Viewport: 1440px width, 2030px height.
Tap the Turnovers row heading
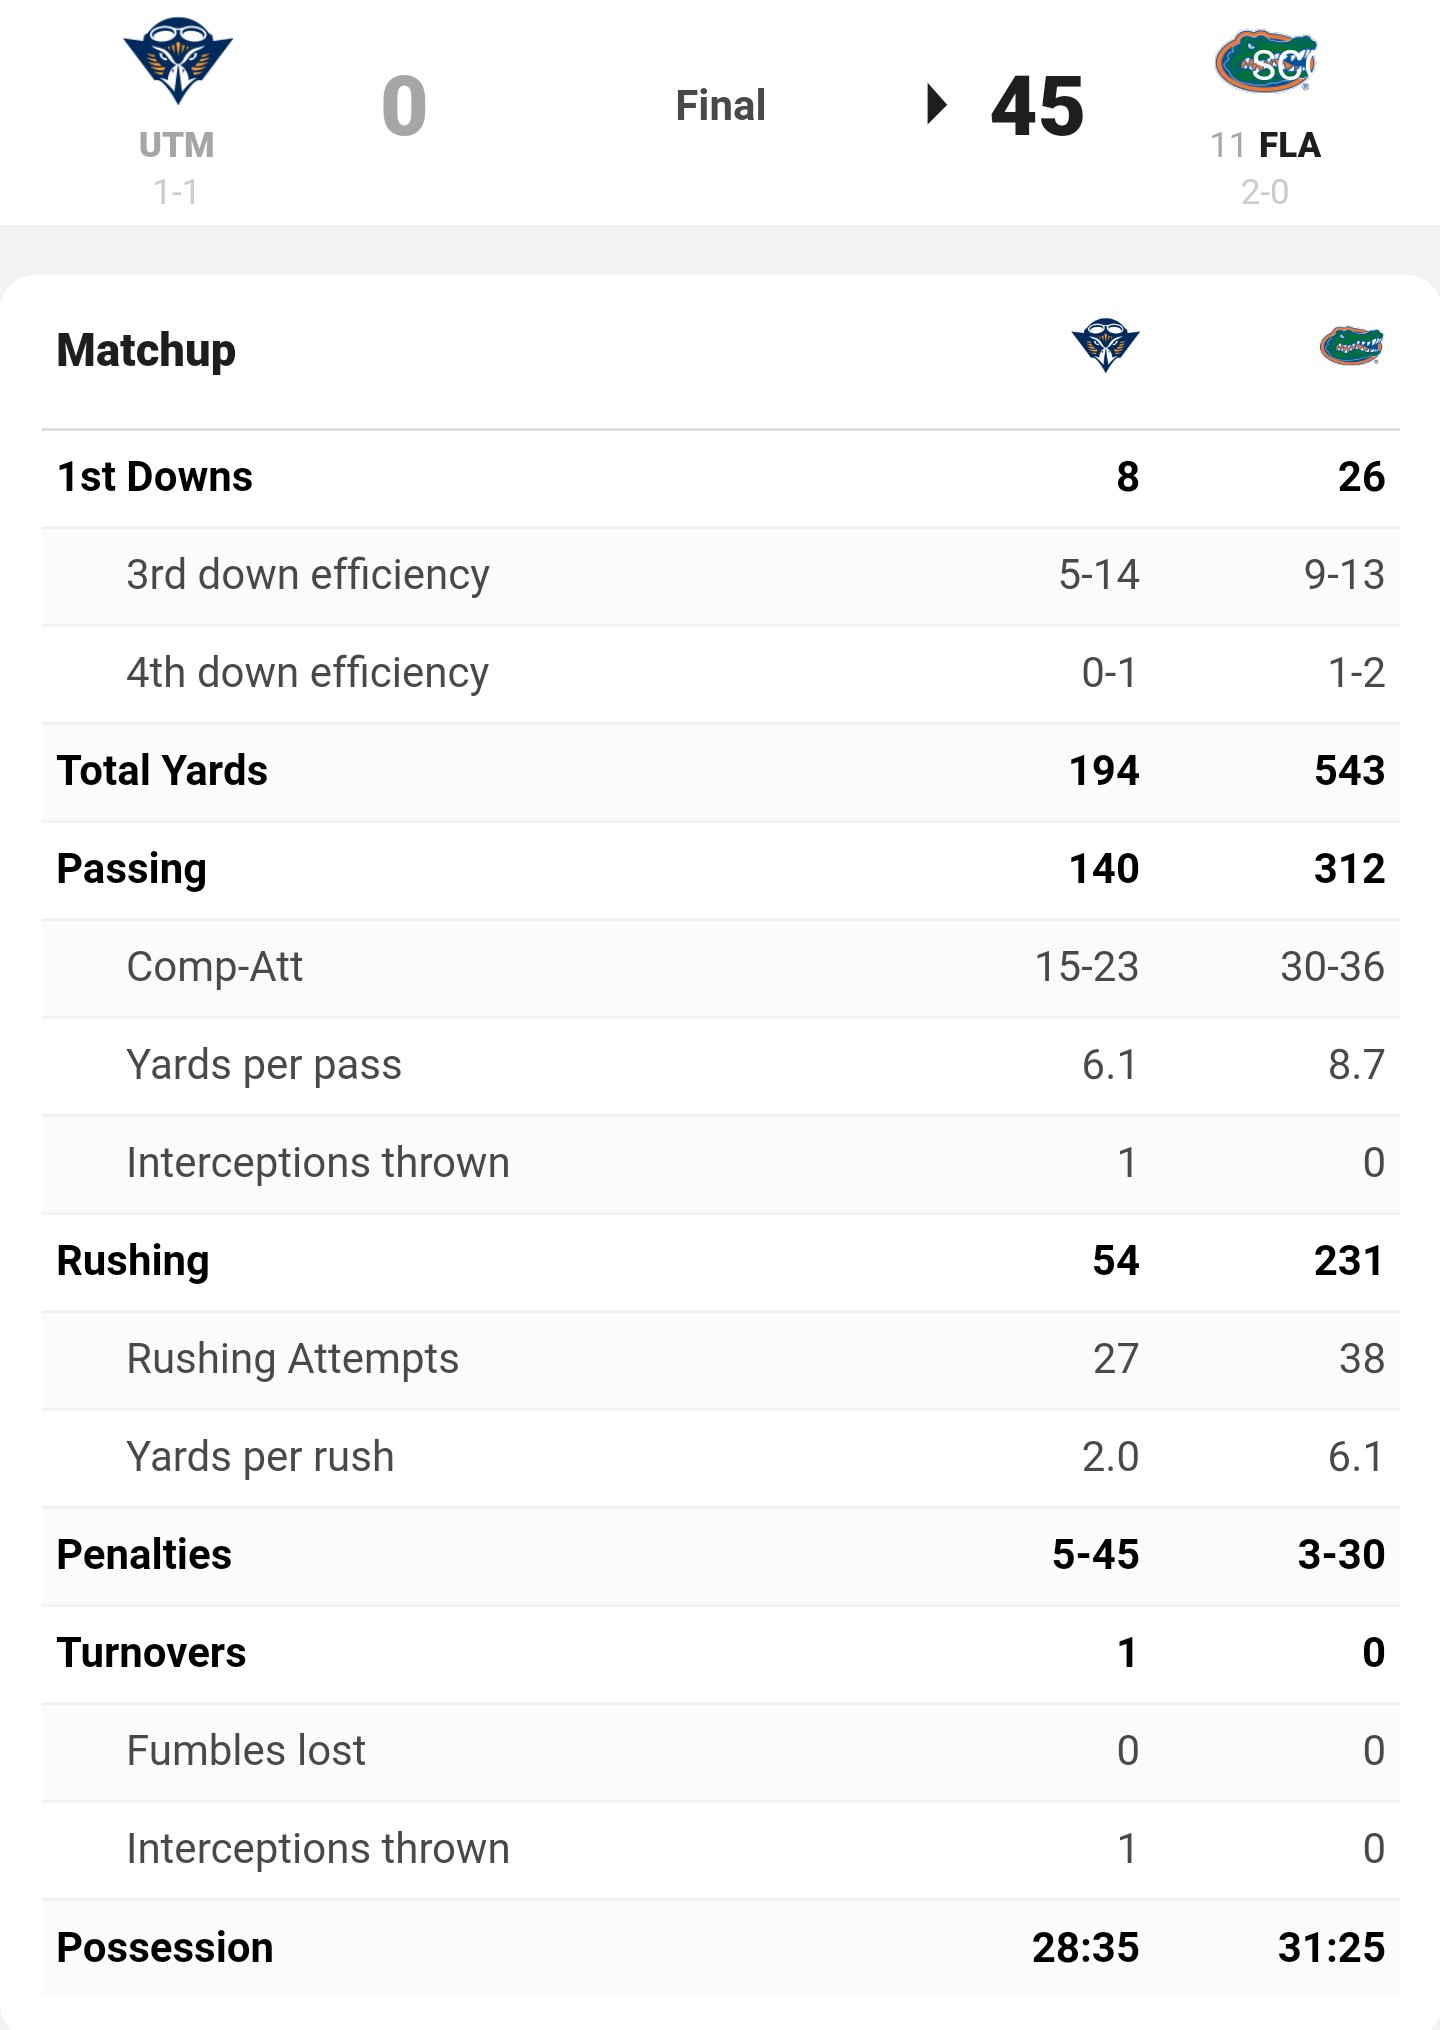151,1652
